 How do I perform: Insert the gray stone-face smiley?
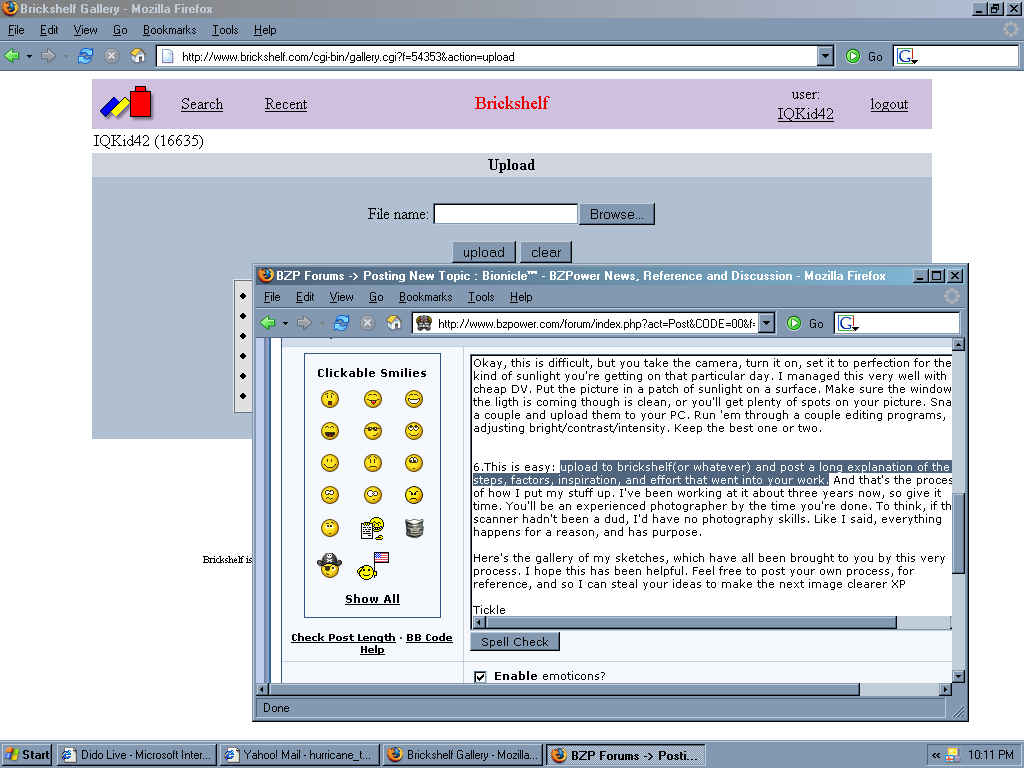pyautogui.click(x=414, y=528)
